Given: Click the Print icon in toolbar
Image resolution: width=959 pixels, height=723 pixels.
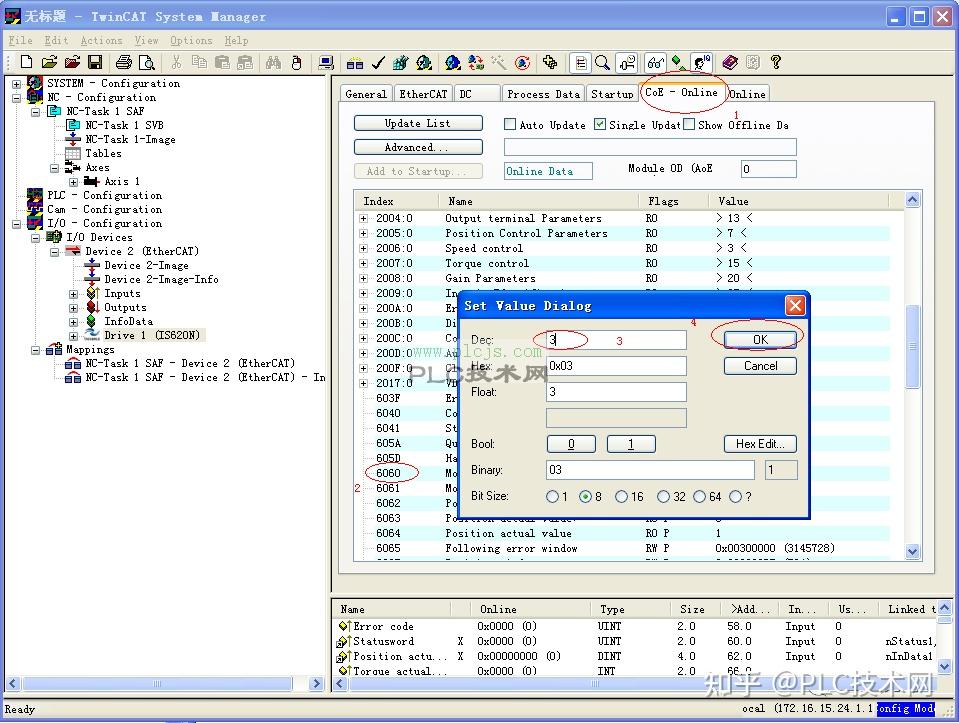Looking at the screenshot, I should (124, 63).
